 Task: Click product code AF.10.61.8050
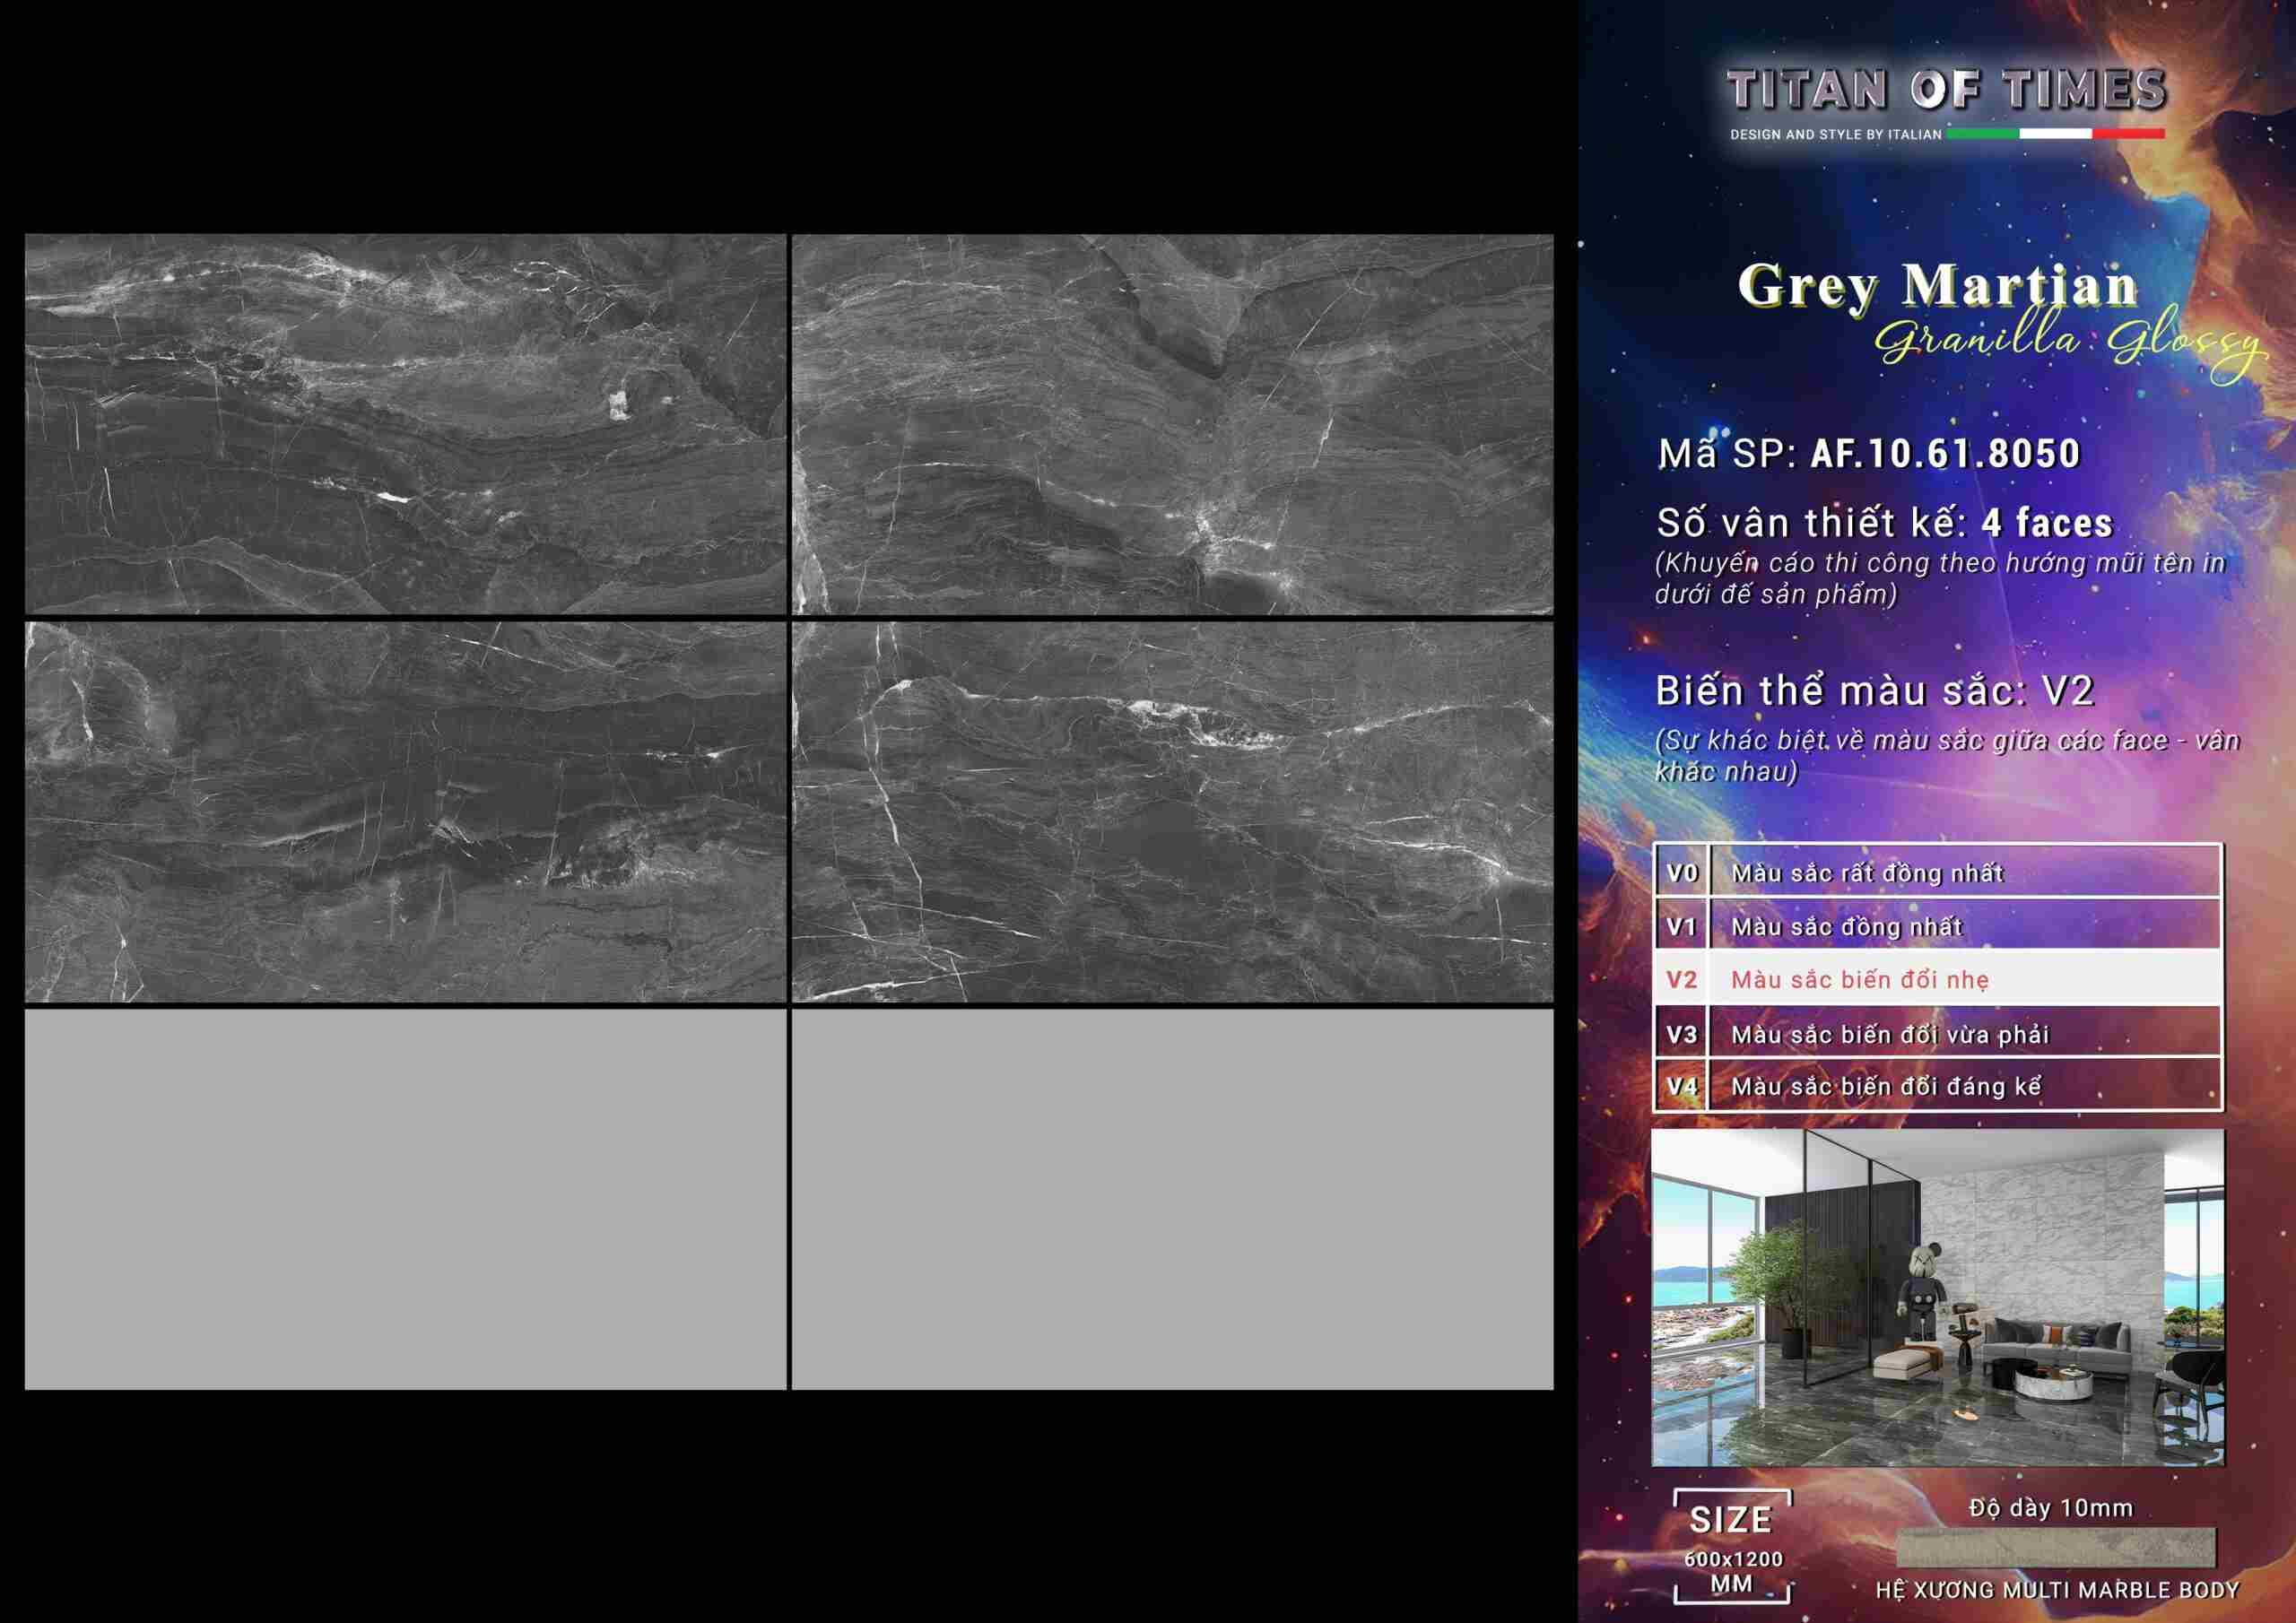coord(1945,454)
